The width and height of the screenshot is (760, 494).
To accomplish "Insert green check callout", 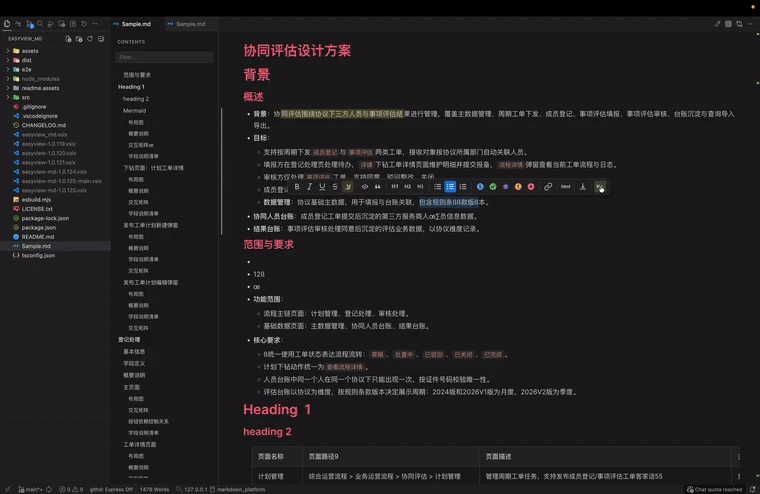I will point(492,187).
